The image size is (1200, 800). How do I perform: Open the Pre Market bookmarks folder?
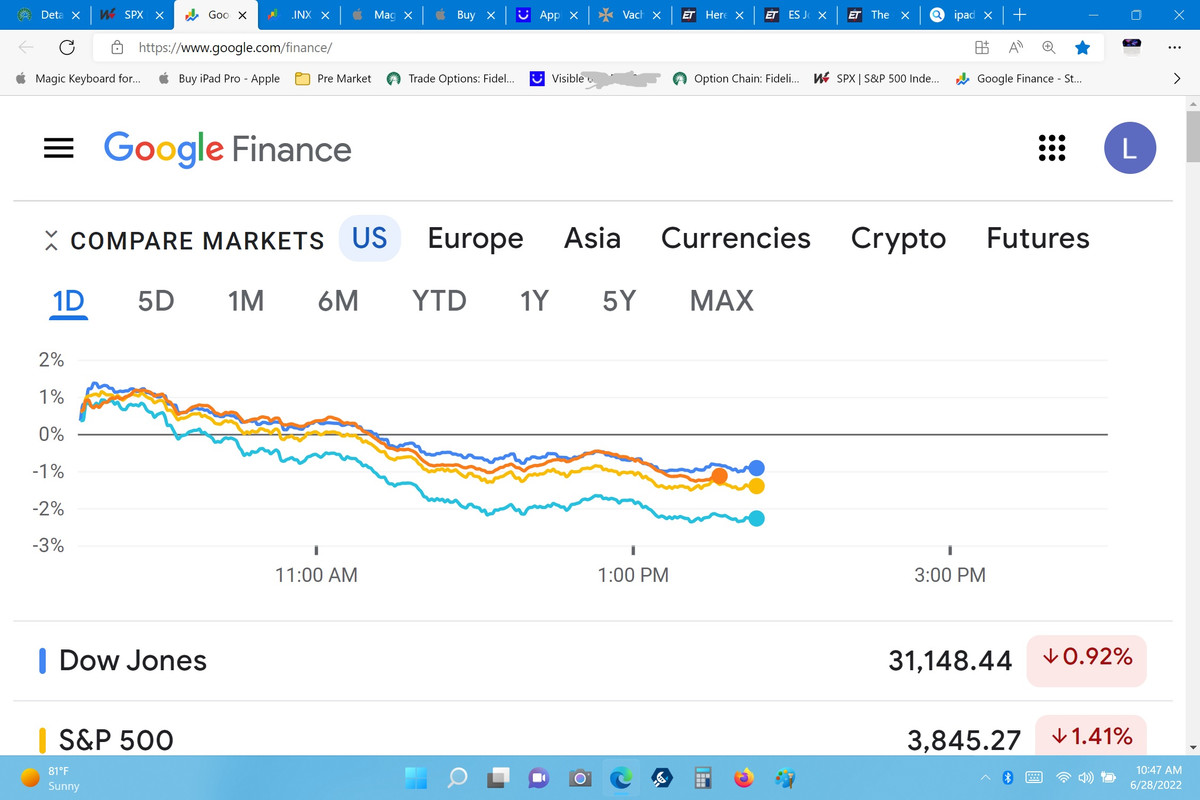coord(333,78)
